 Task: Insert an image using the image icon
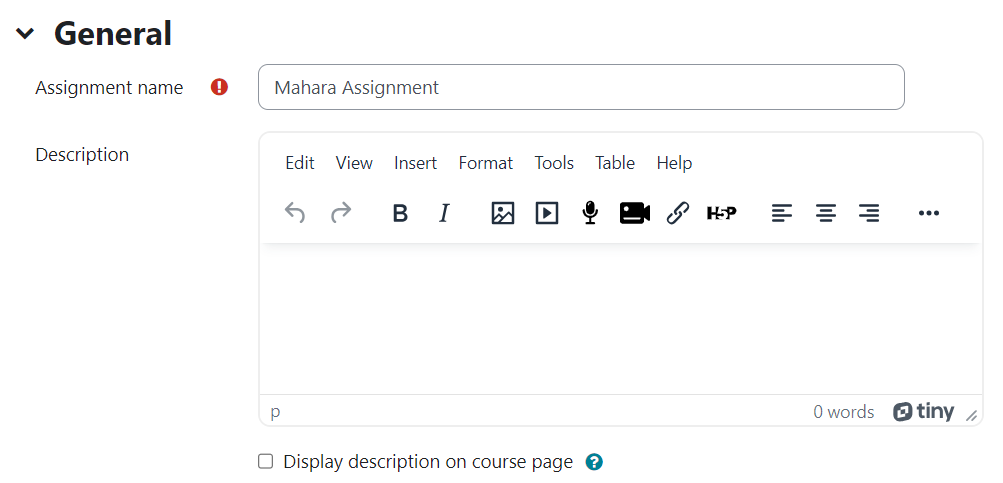[503, 213]
